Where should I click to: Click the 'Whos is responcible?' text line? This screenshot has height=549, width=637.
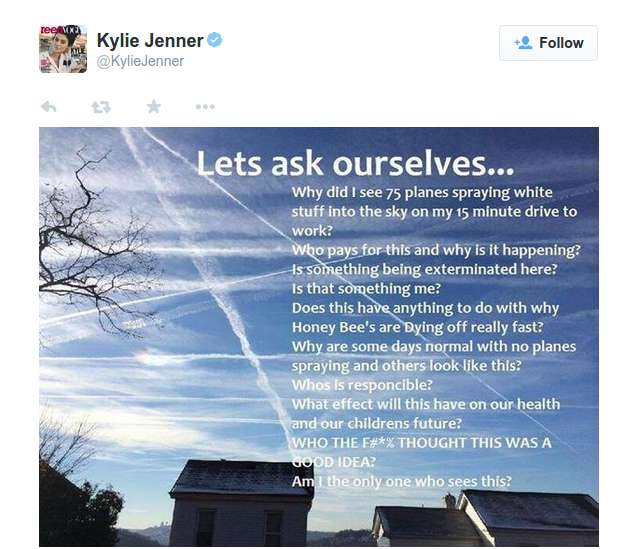click(362, 385)
